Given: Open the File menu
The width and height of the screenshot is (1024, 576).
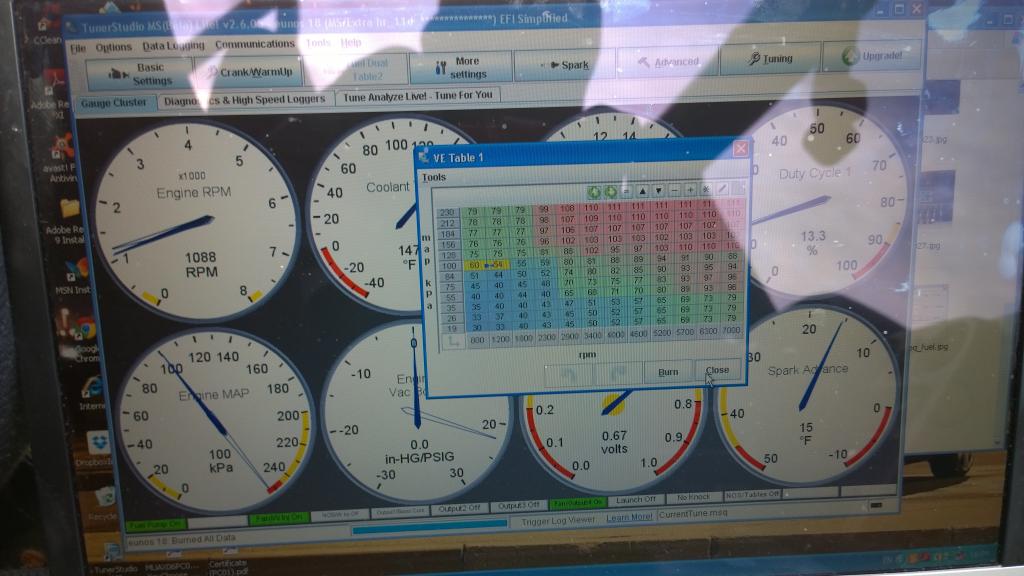Looking at the screenshot, I should [x=78, y=48].
